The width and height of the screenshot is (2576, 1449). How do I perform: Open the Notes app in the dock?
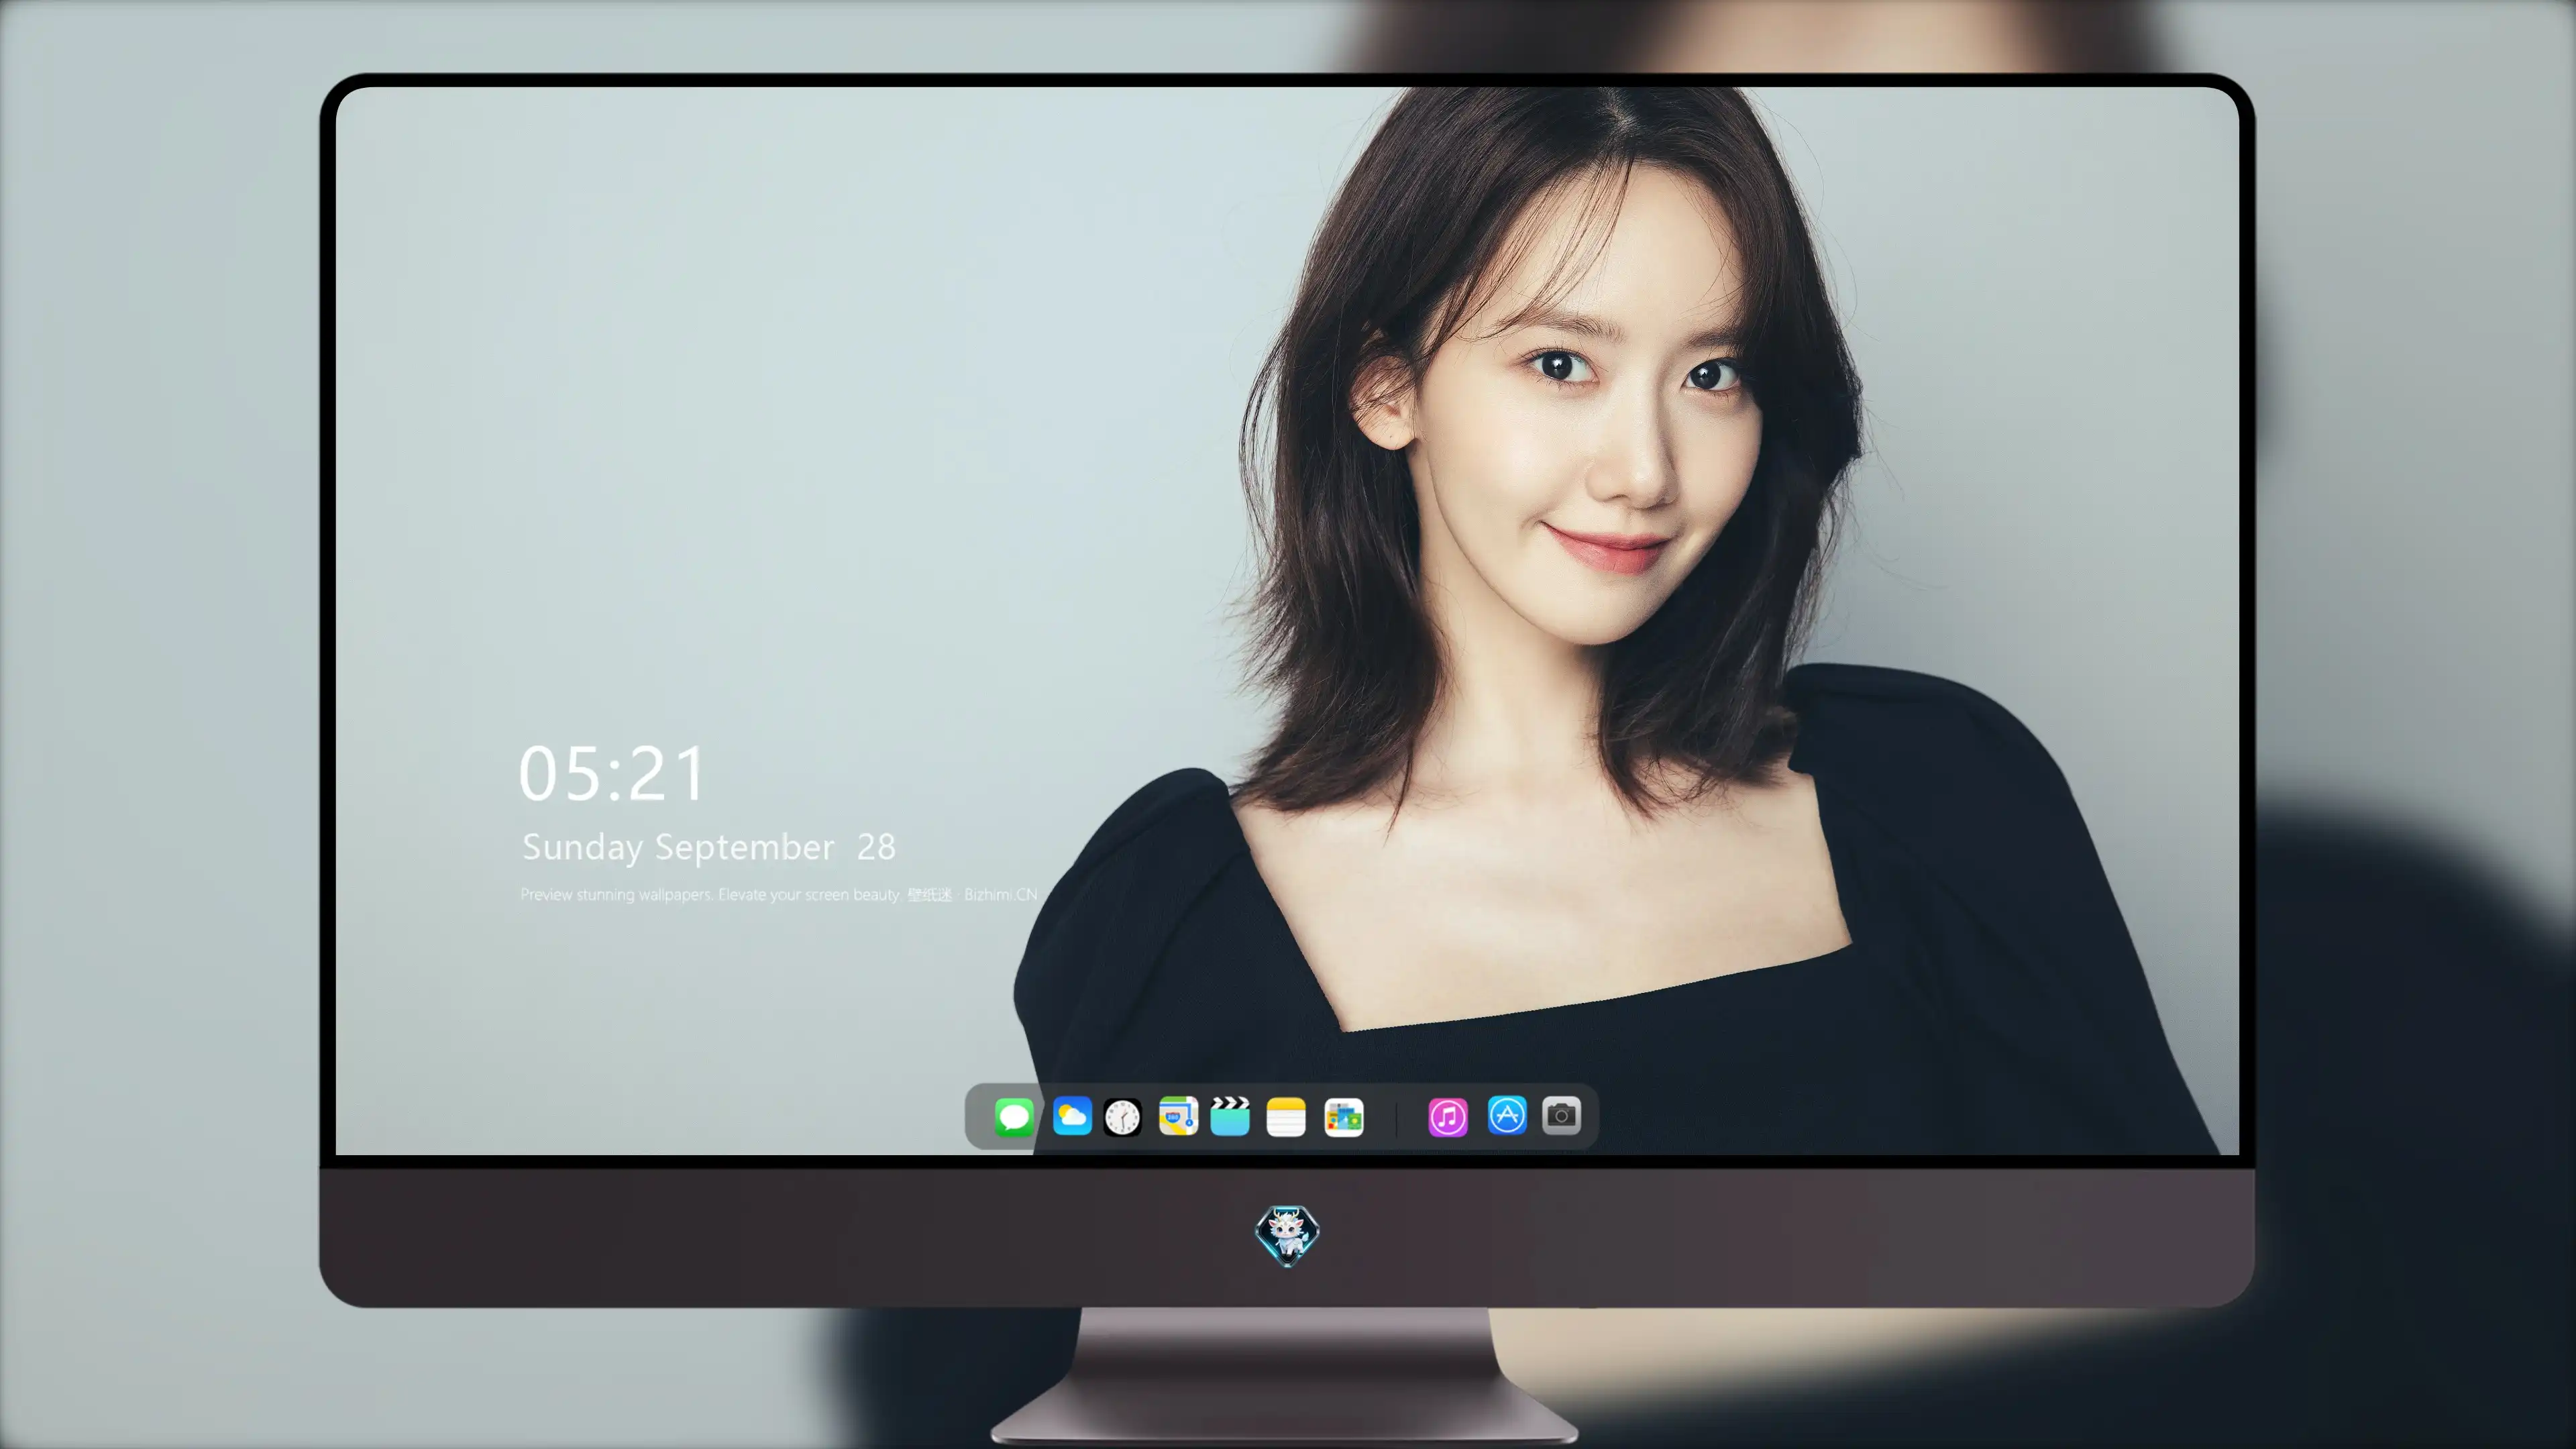1286,1117
